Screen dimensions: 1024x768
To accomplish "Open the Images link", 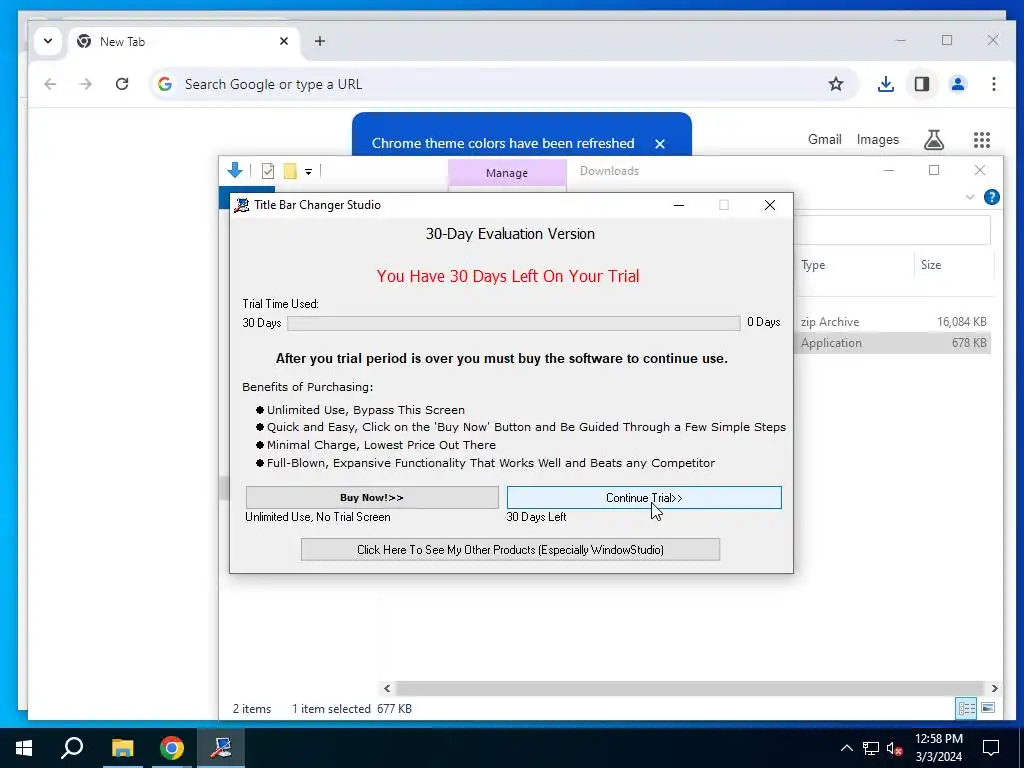I will pos(877,140).
